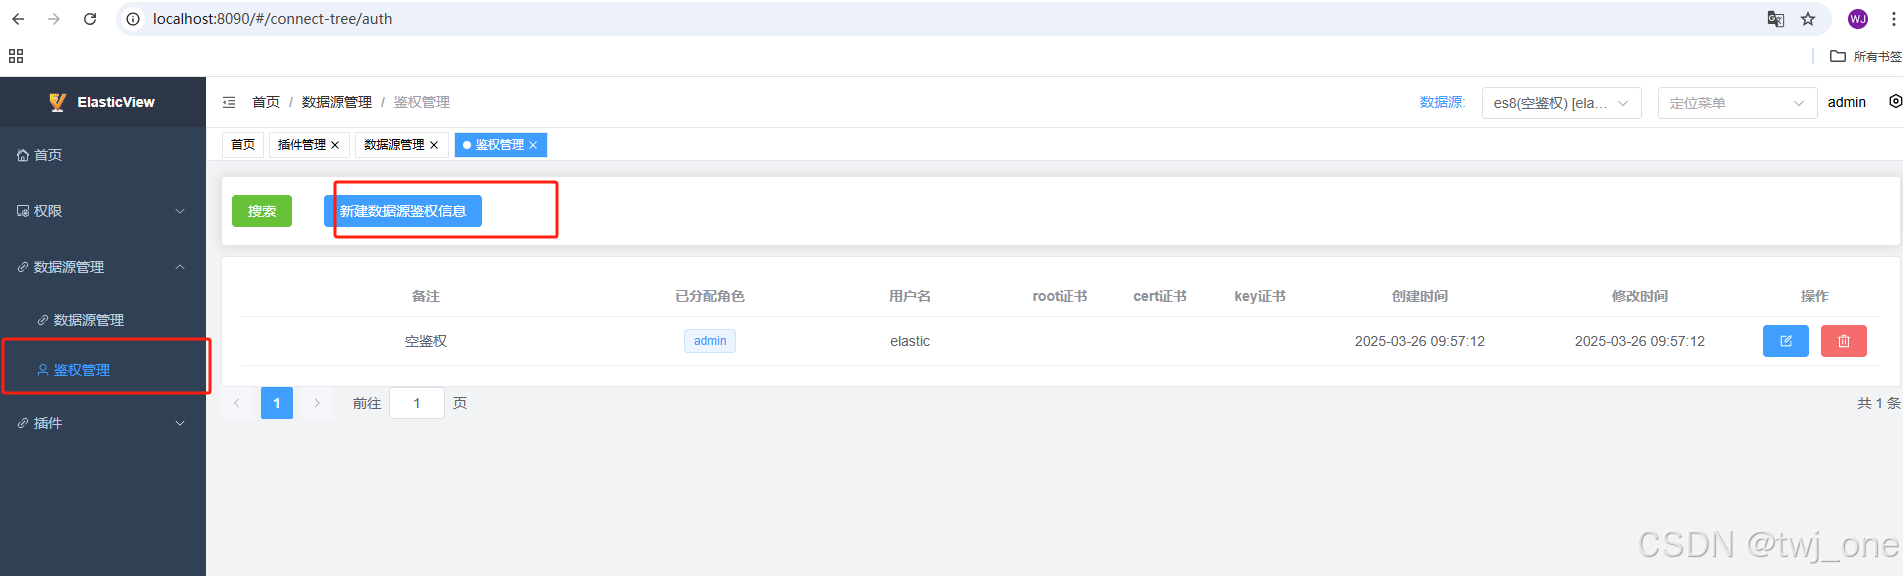The height and width of the screenshot is (576, 1903).
Task: Click the 数据源: label in header
Action: pyautogui.click(x=1442, y=102)
